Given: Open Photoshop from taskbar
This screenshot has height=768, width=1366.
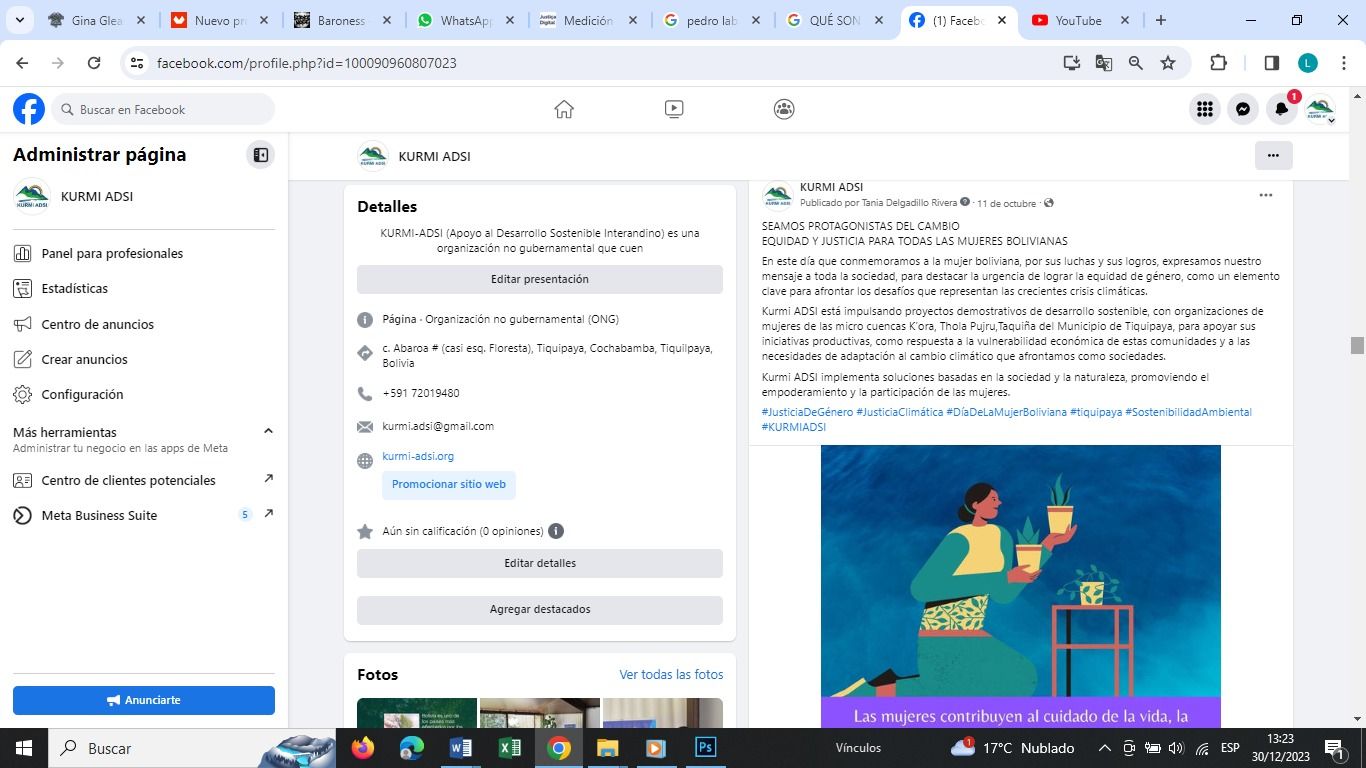Looking at the screenshot, I should (x=705, y=748).
